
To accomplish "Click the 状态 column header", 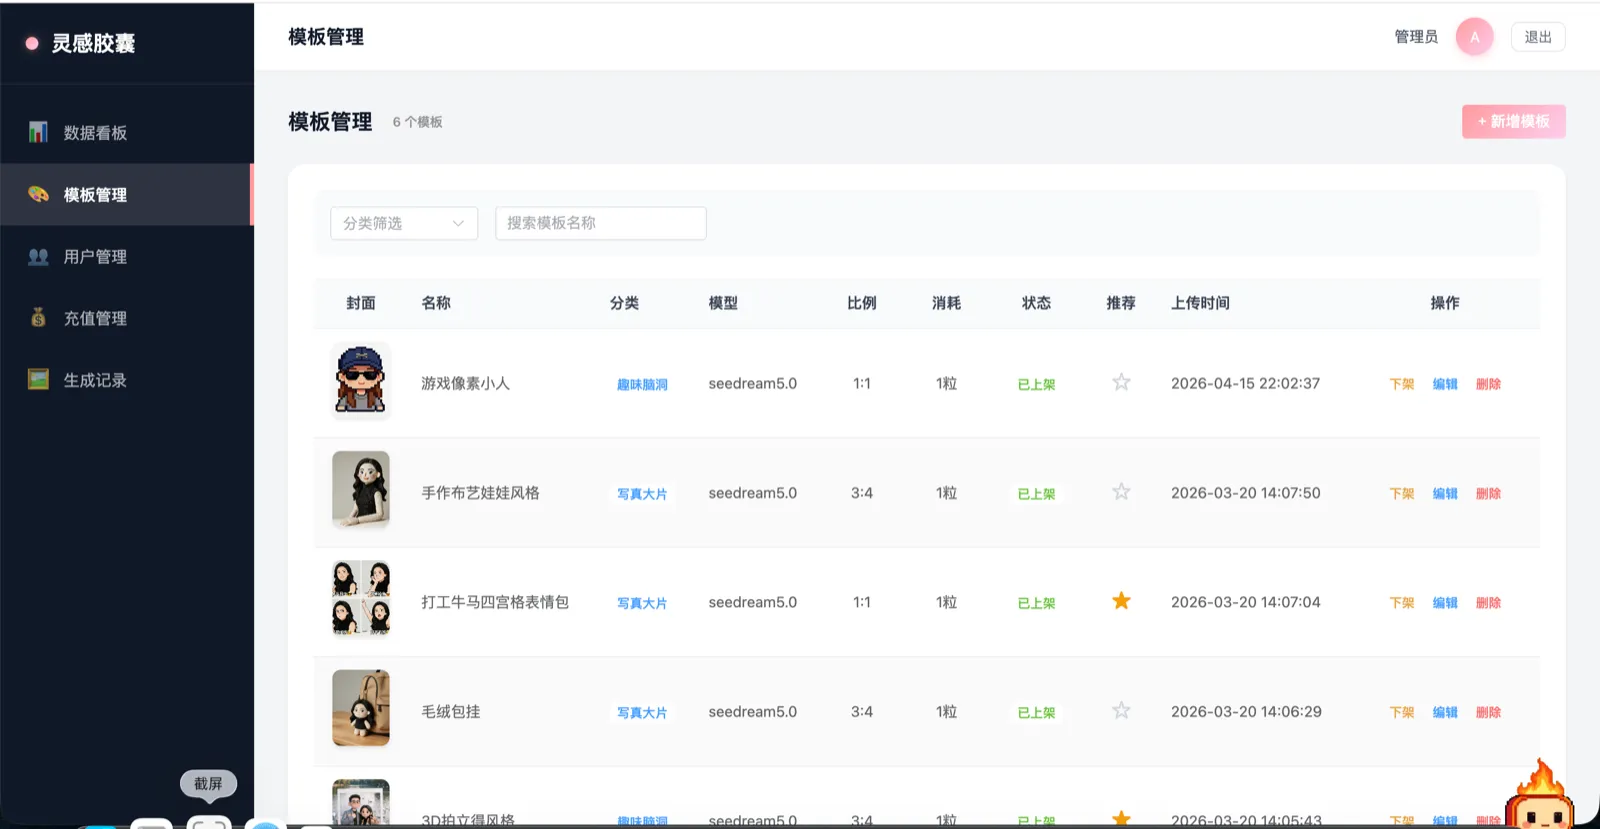I will (1036, 303).
